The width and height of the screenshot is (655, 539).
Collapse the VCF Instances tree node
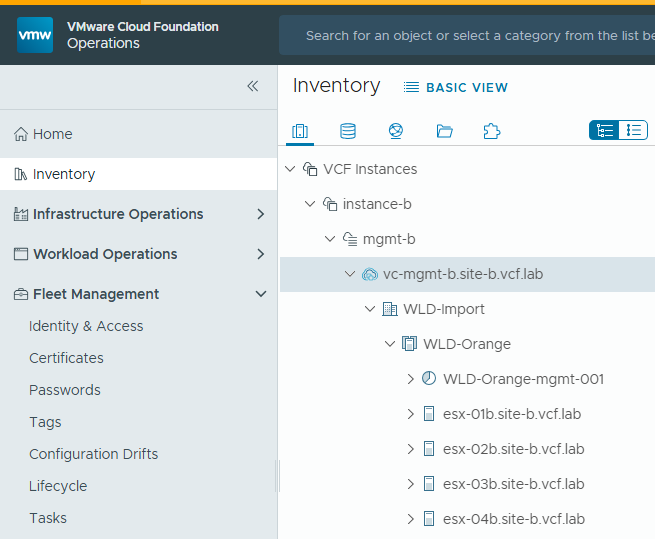pos(290,169)
